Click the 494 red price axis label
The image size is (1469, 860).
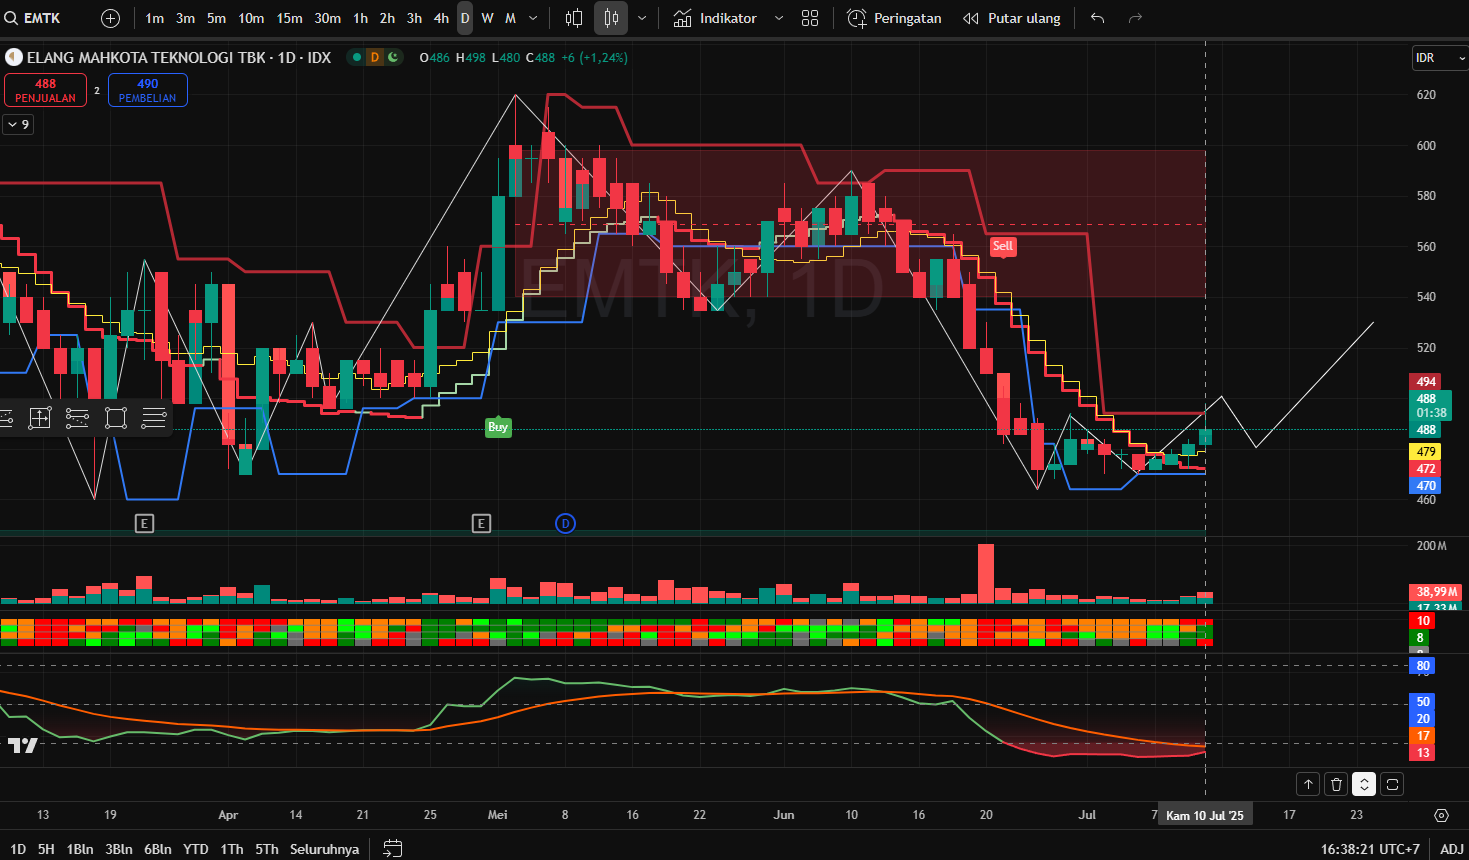point(1426,381)
